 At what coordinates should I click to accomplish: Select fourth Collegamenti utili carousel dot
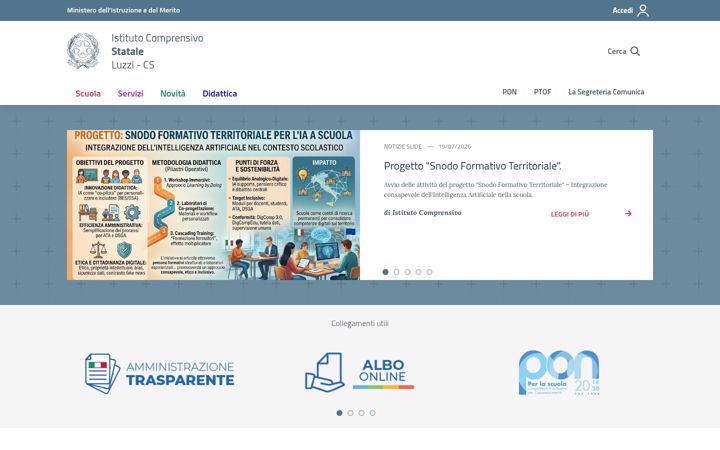(x=372, y=413)
